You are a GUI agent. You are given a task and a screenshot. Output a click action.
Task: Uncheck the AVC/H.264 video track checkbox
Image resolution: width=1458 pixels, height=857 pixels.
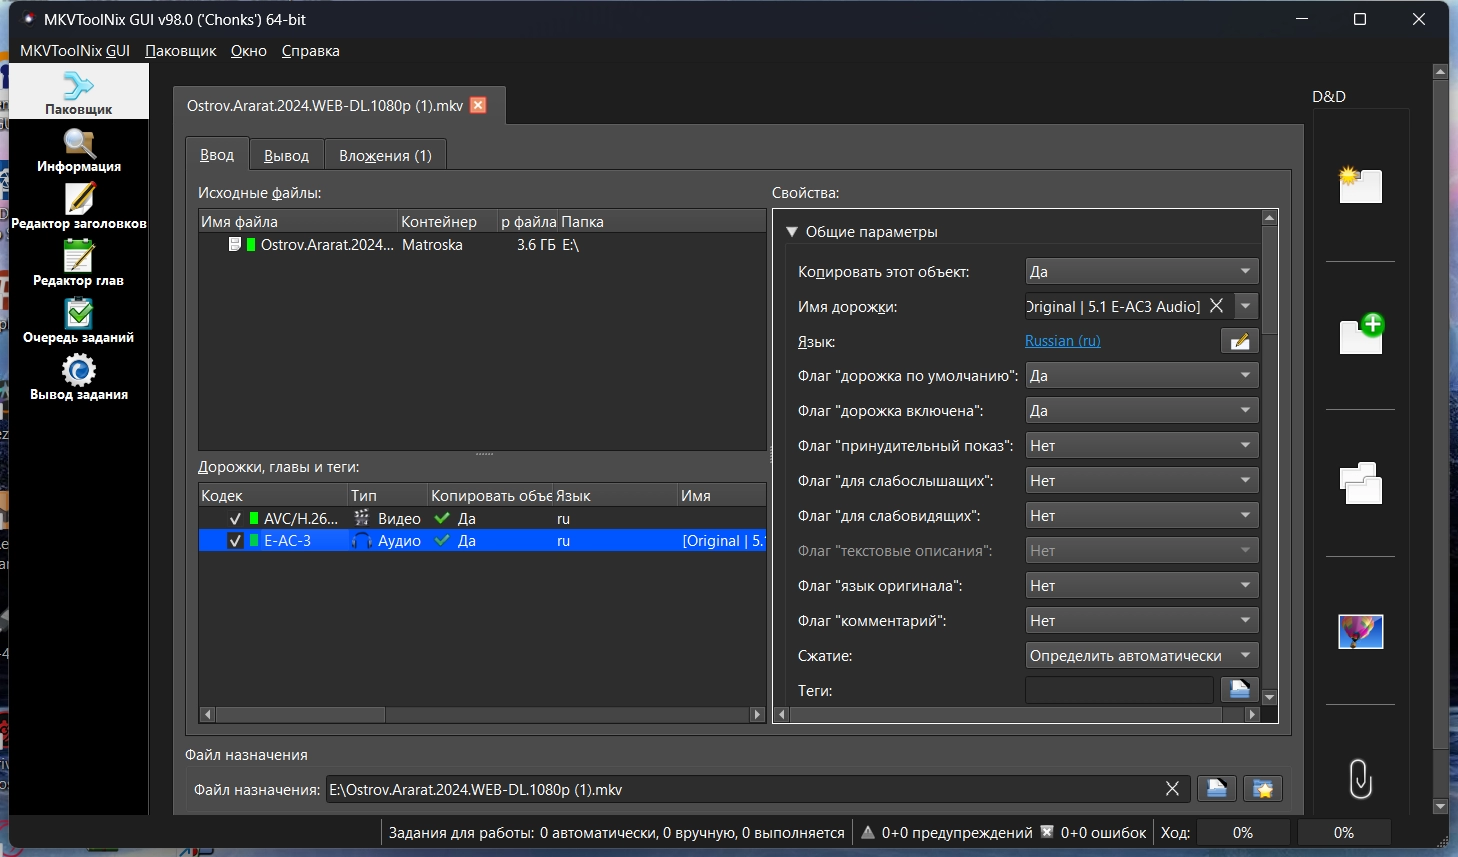235,519
